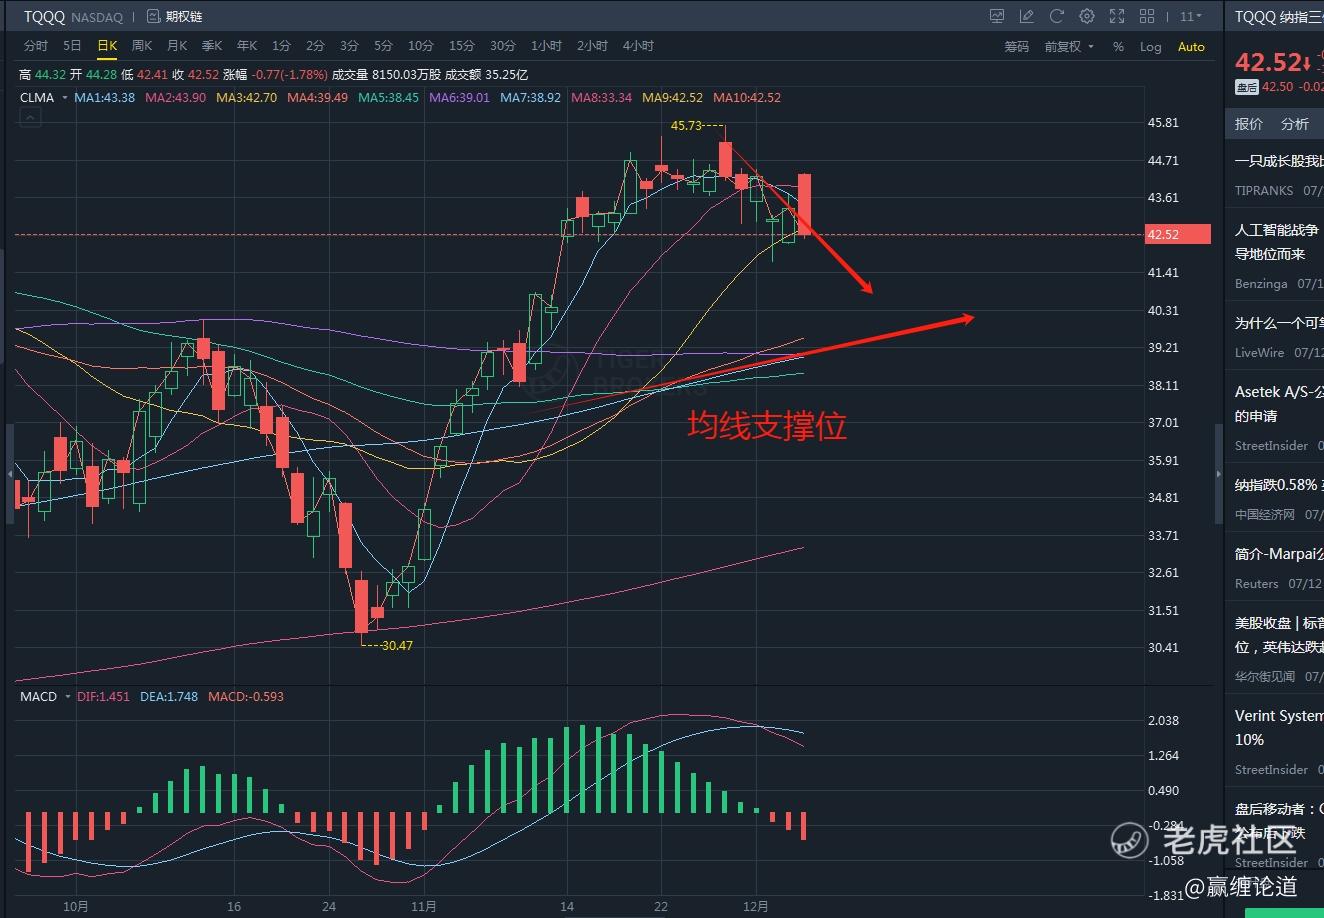Open the chart indicator monitor icon
The height and width of the screenshot is (918, 1324).
pos(997,16)
